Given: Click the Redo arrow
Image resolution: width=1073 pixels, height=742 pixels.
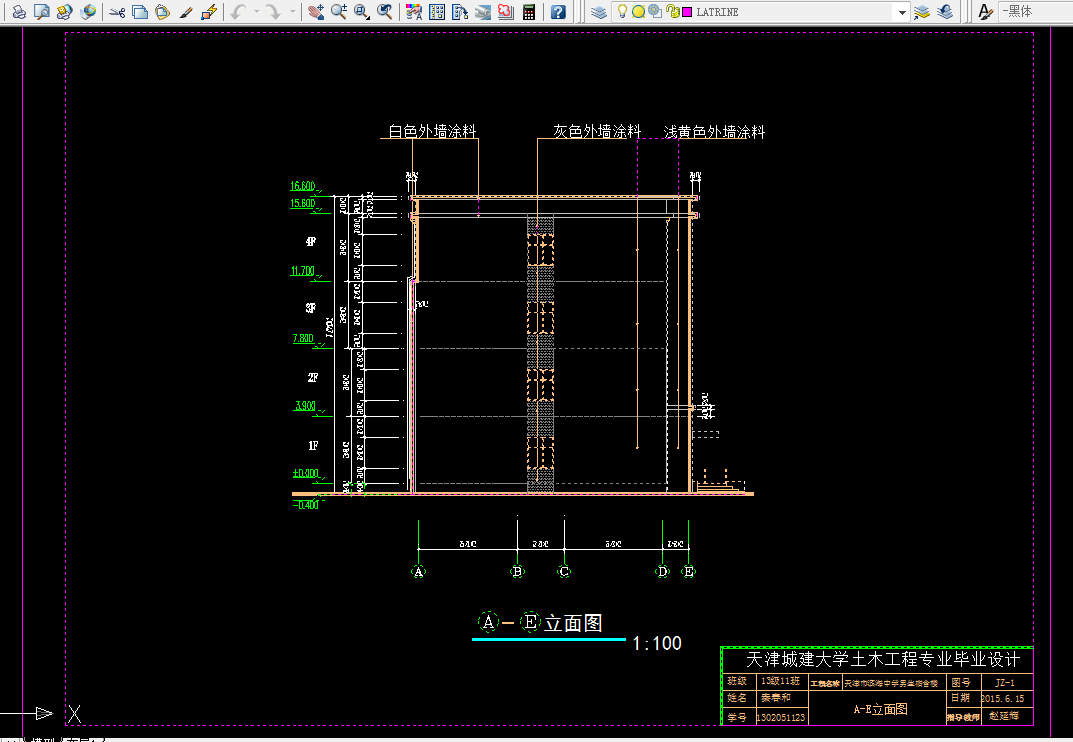Looking at the screenshot, I should (274, 12).
